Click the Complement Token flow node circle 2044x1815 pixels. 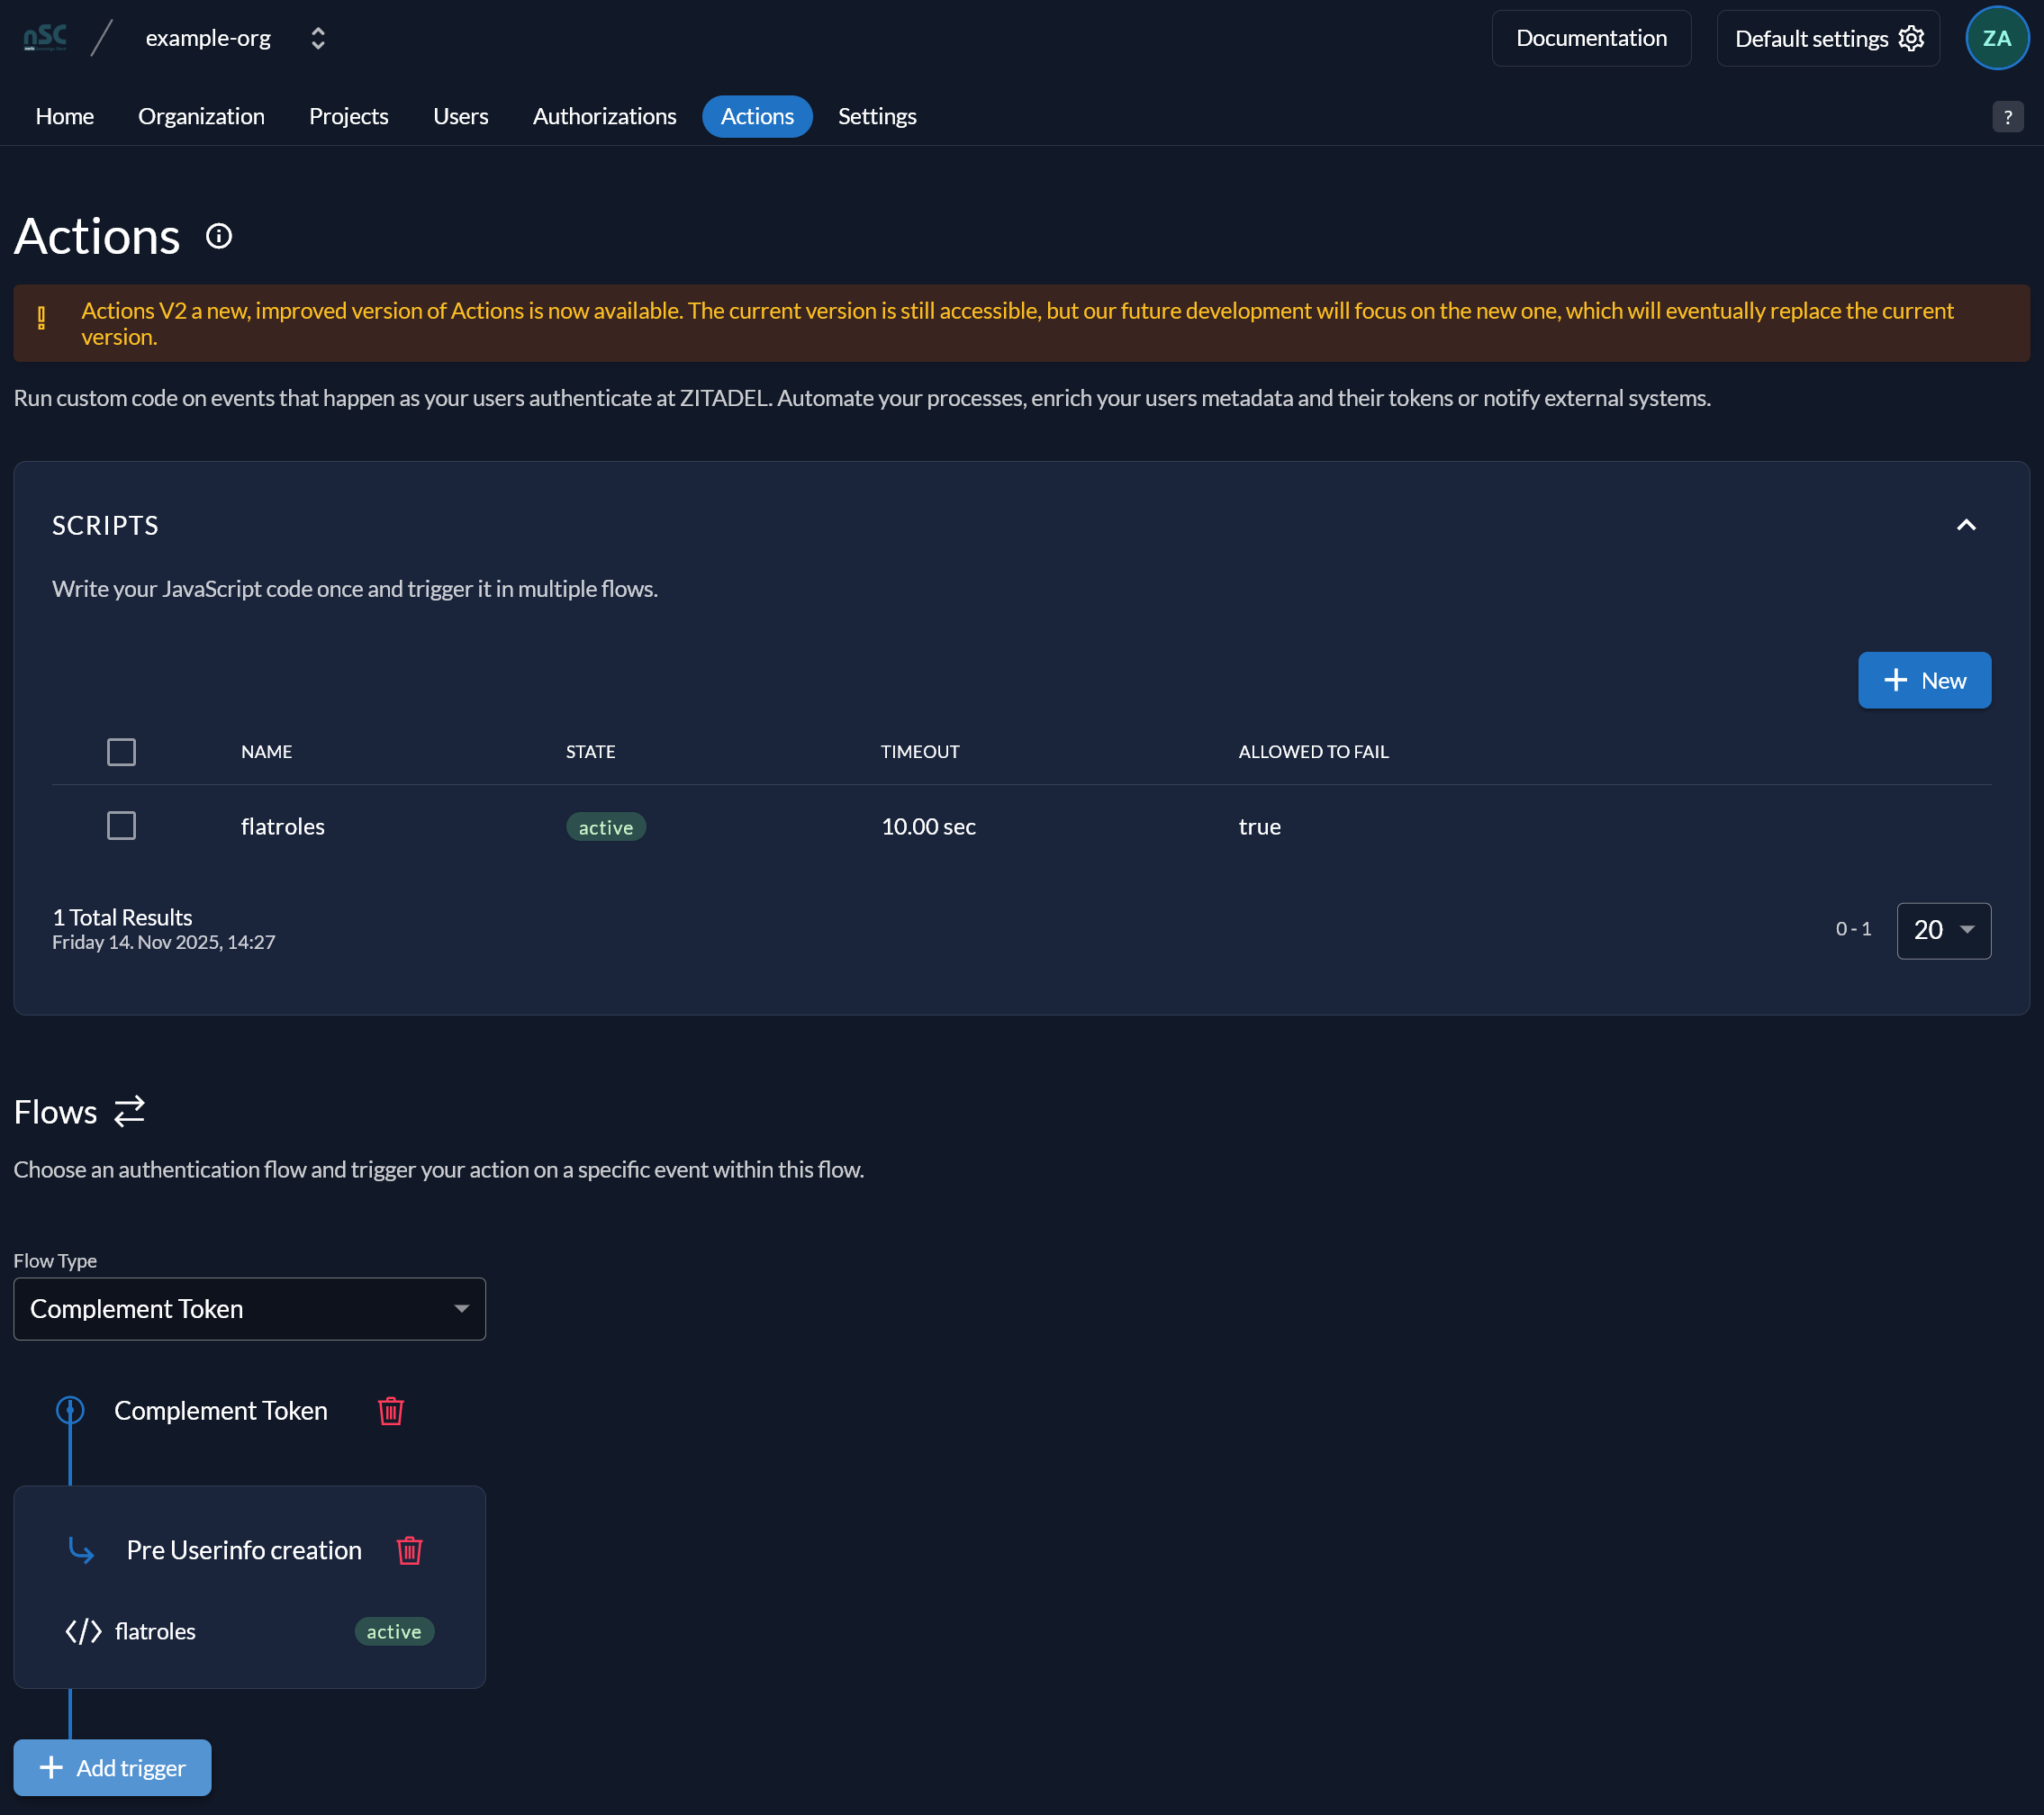click(x=70, y=1410)
